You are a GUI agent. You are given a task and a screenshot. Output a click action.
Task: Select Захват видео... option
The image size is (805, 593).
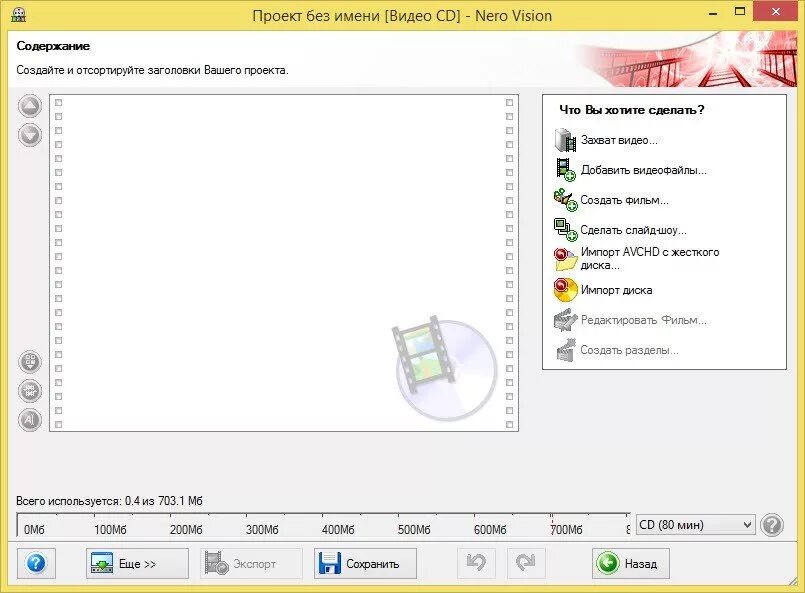coord(619,140)
